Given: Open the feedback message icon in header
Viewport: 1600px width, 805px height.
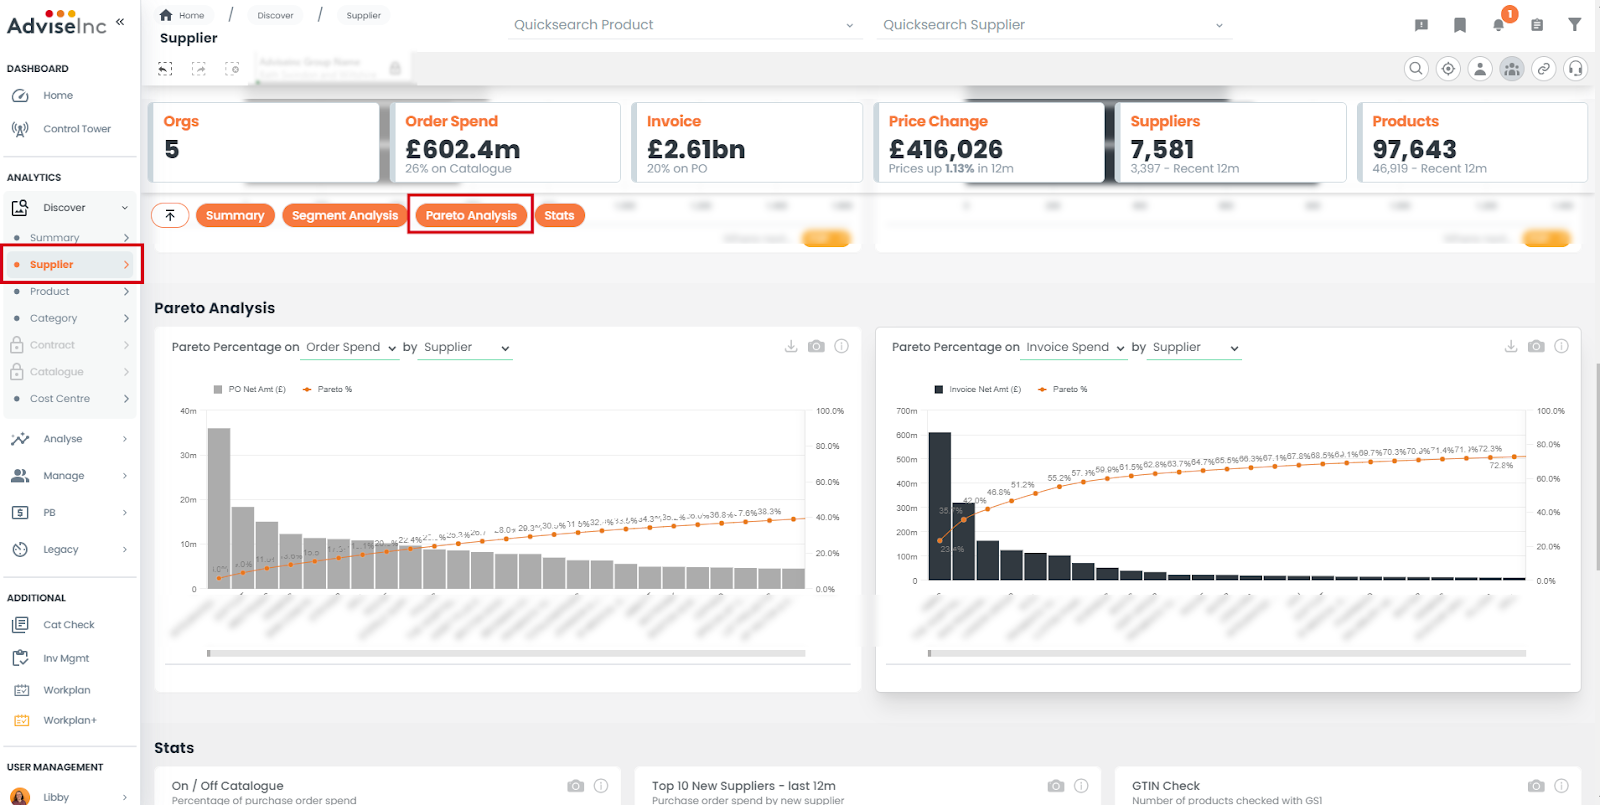Looking at the screenshot, I should [x=1421, y=25].
